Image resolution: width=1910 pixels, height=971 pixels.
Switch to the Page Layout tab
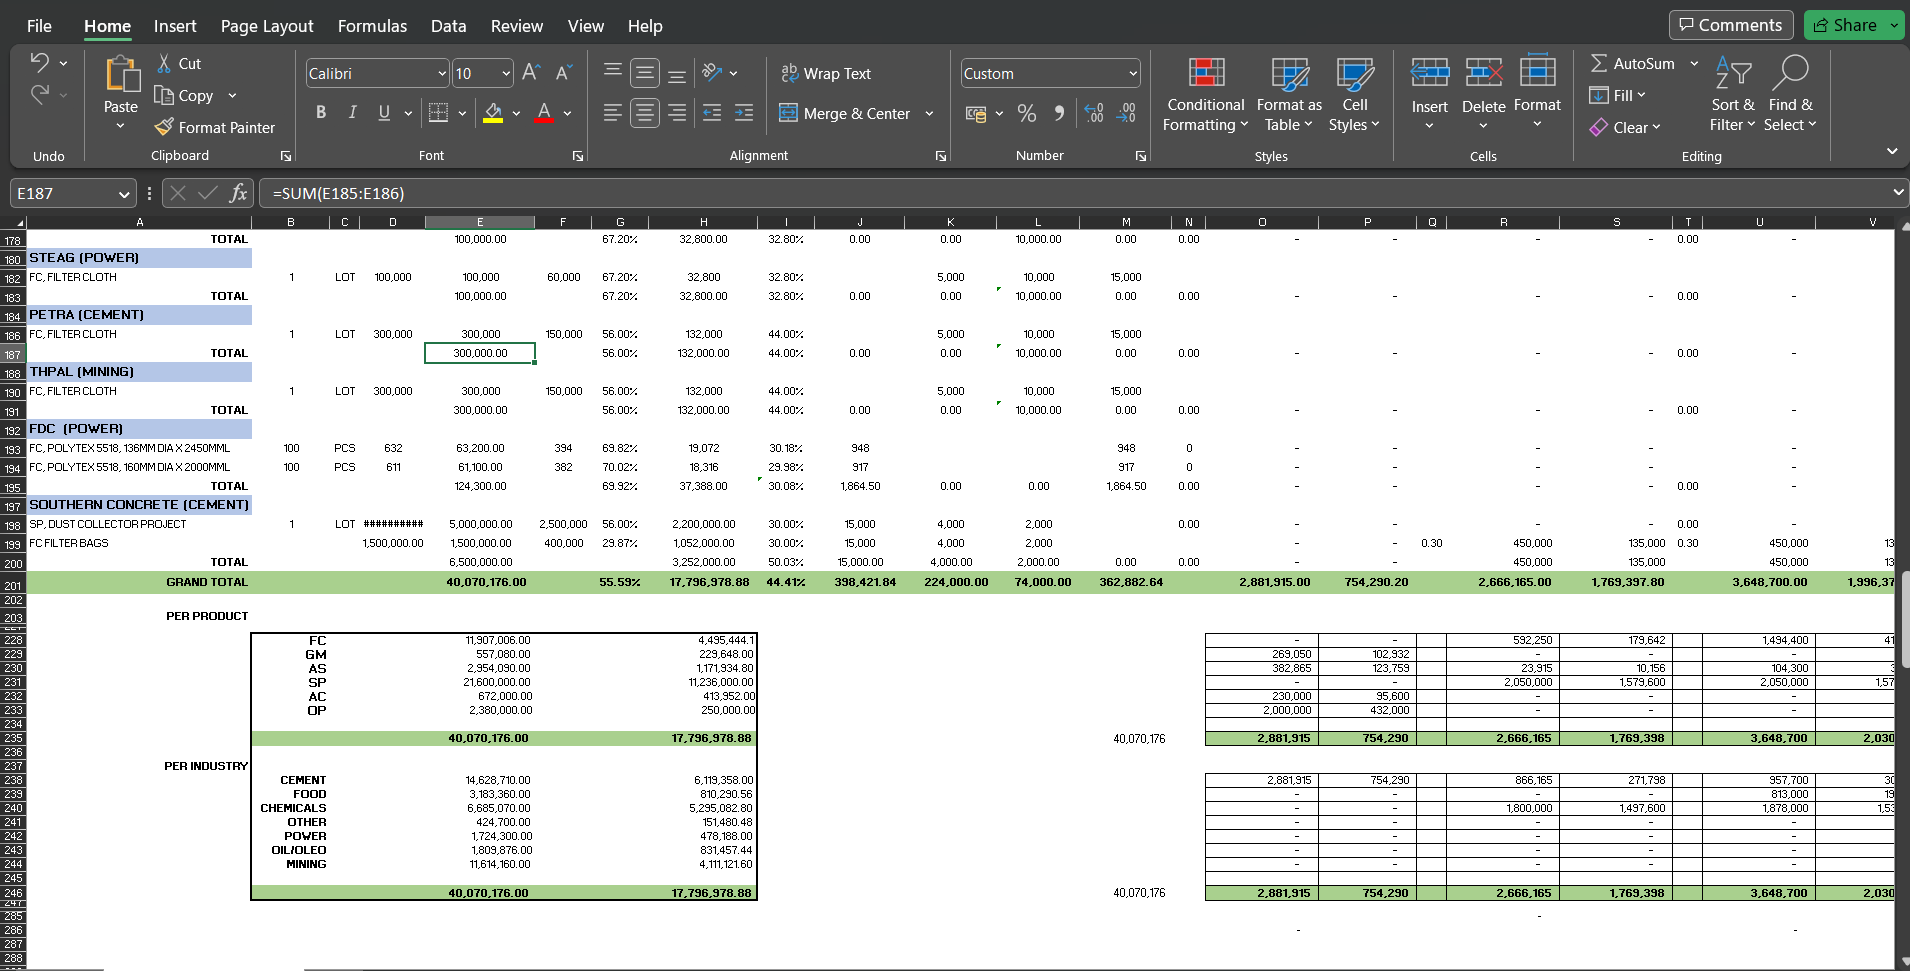(267, 26)
